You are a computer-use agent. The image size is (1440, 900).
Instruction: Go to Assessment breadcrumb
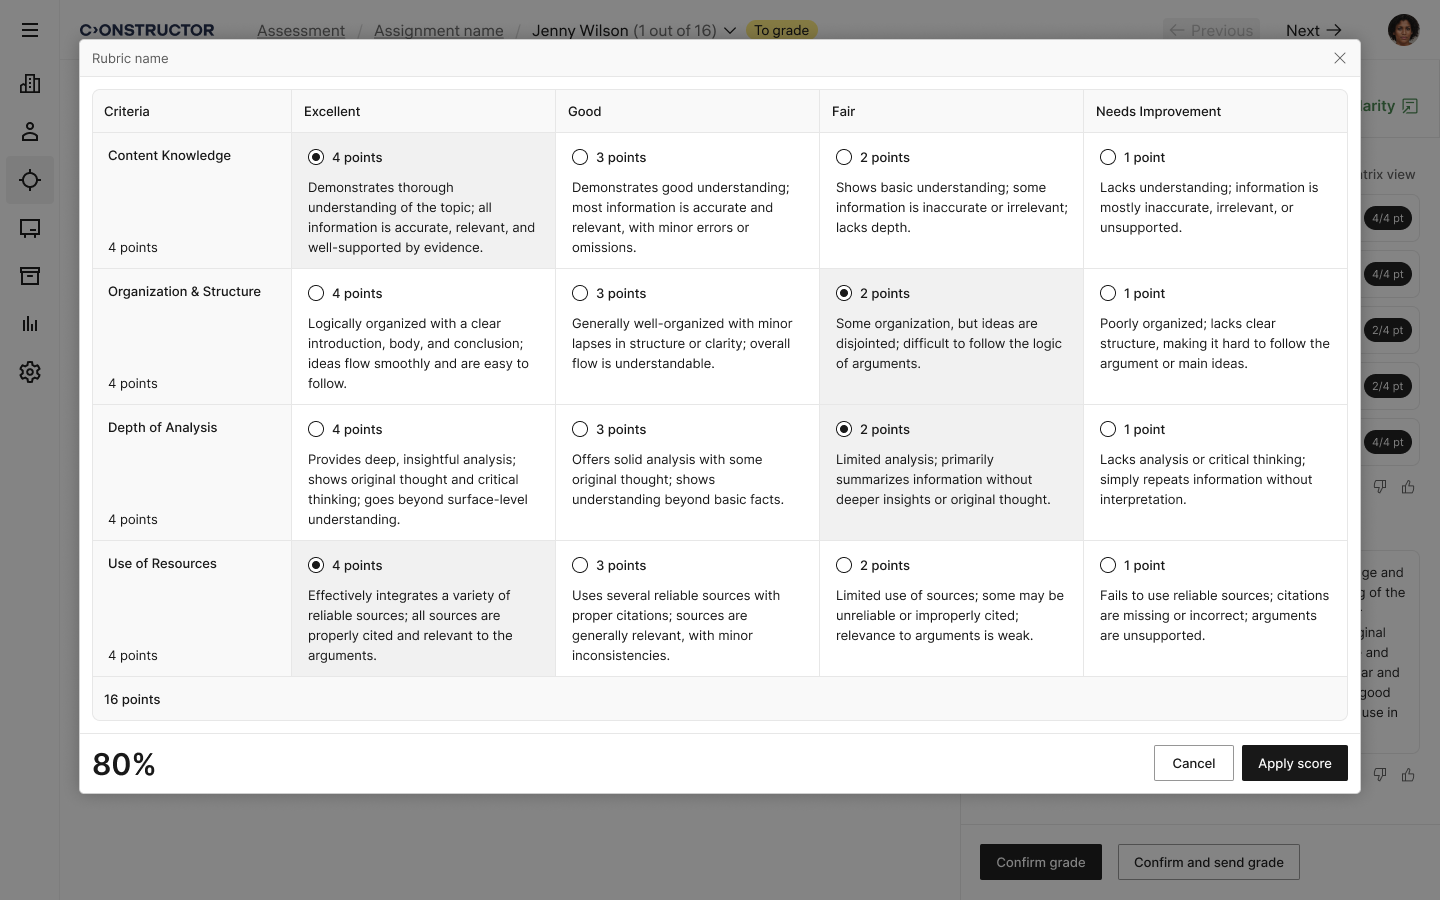(300, 31)
